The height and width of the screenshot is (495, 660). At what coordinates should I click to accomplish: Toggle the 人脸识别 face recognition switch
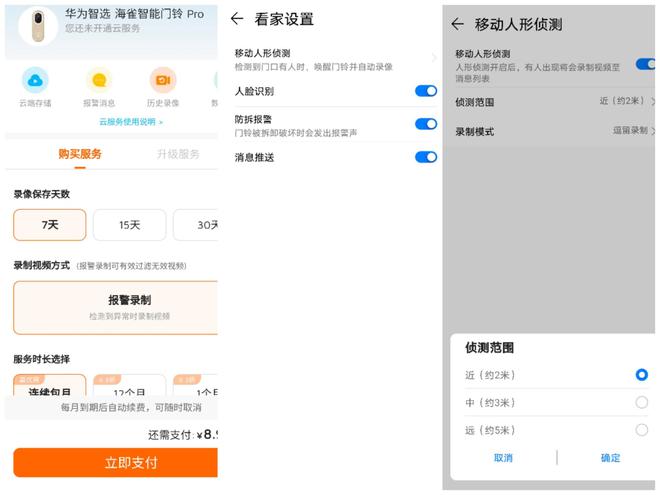point(426,91)
